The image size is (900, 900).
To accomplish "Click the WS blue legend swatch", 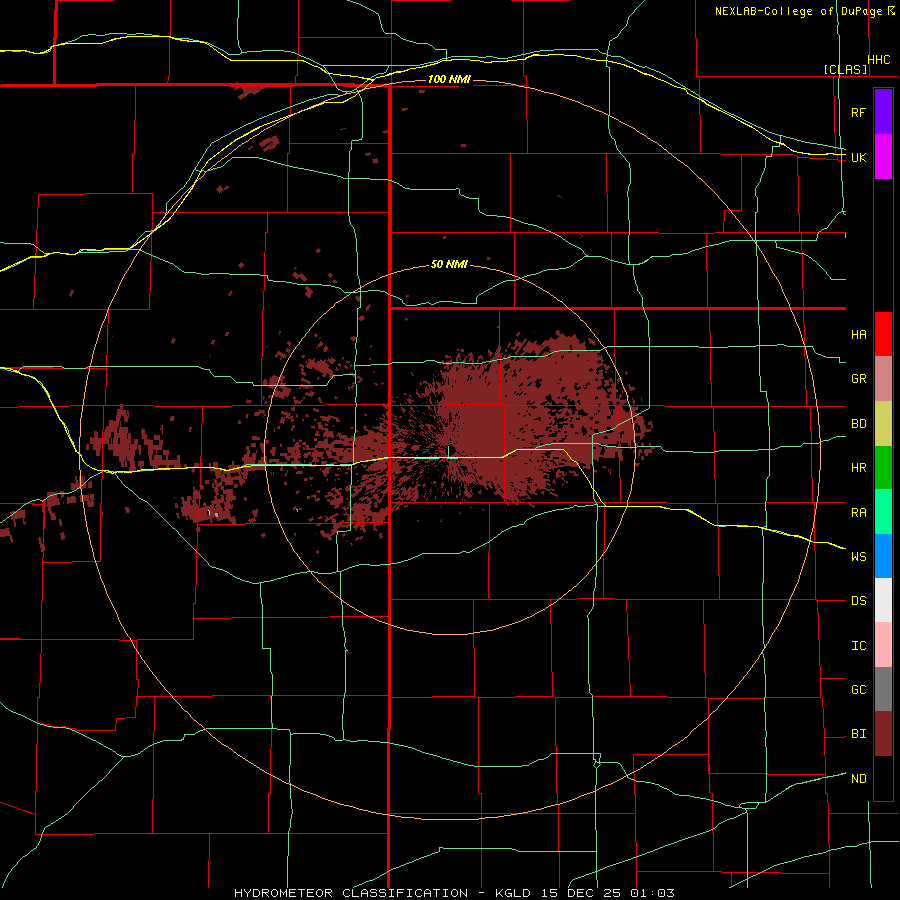I will [x=883, y=556].
